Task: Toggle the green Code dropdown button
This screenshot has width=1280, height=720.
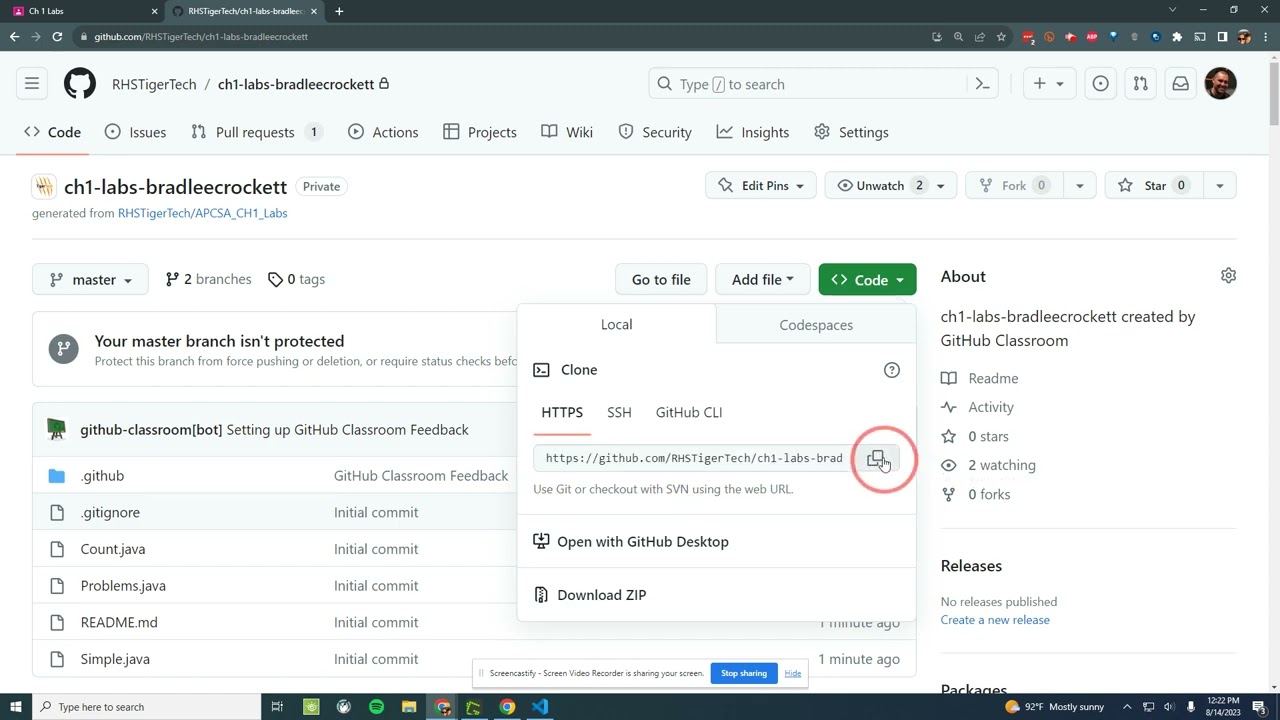Action: pos(867,279)
